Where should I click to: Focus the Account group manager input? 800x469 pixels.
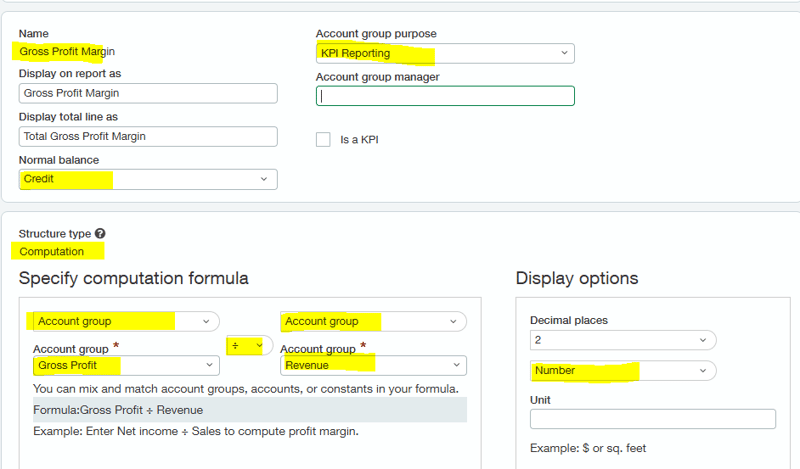pyautogui.click(x=444, y=96)
